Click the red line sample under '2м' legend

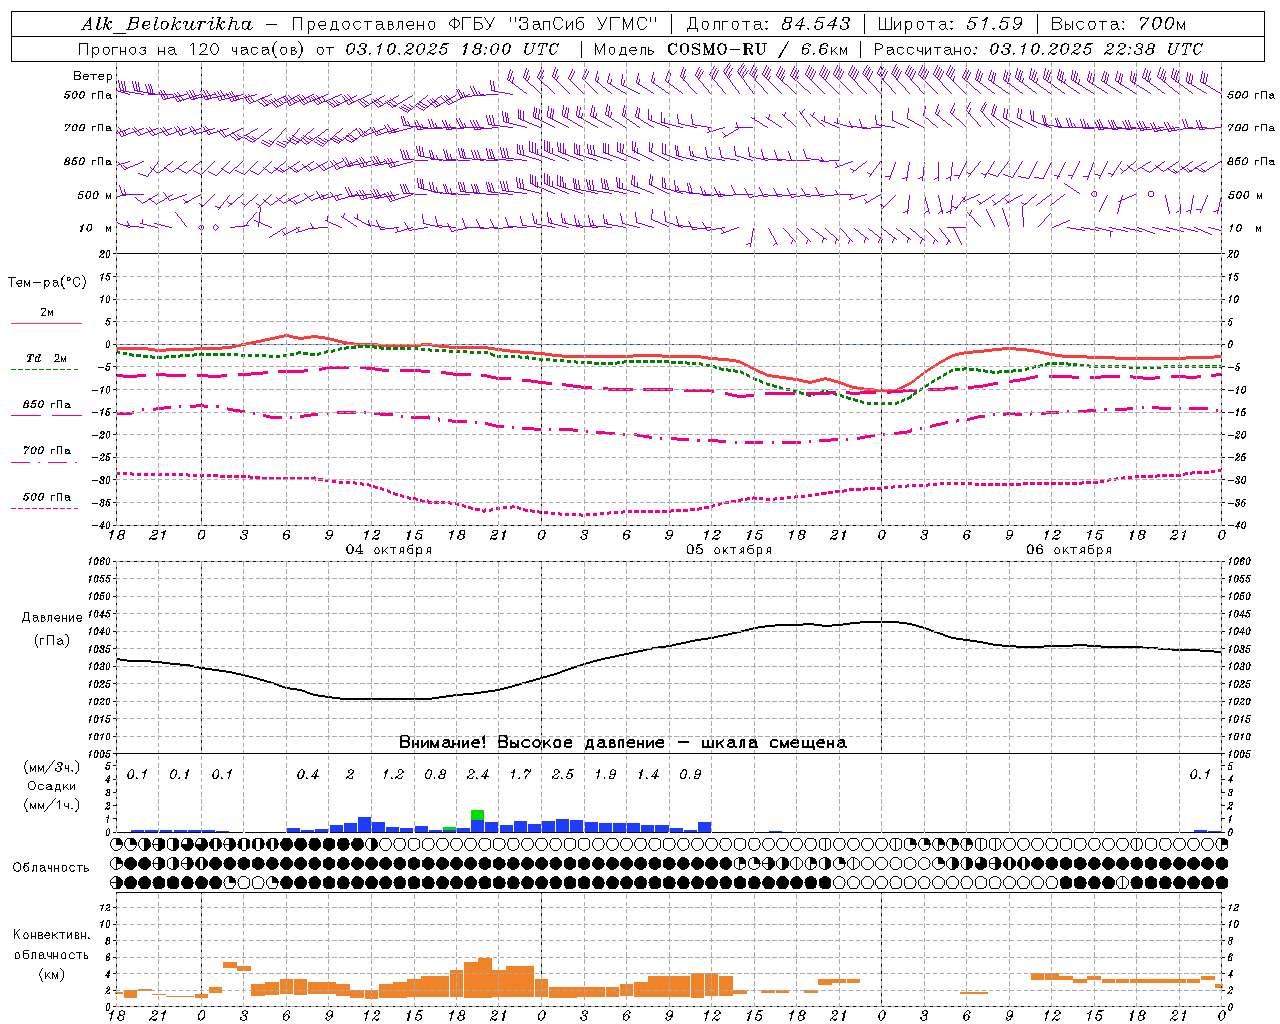(x=47, y=323)
